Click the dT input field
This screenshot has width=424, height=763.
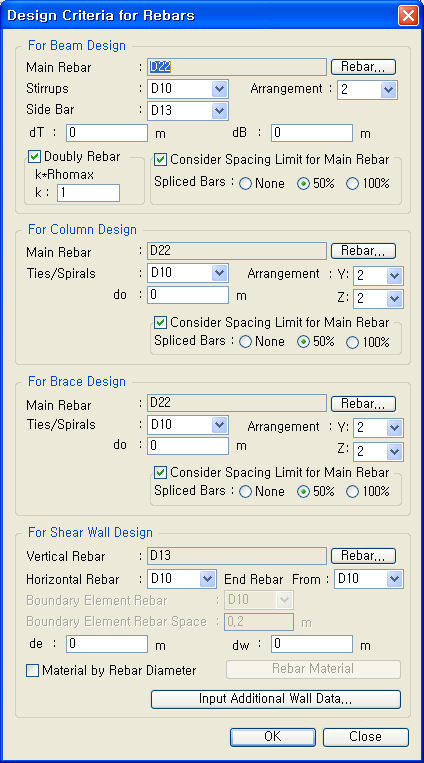[x=107, y=133]
